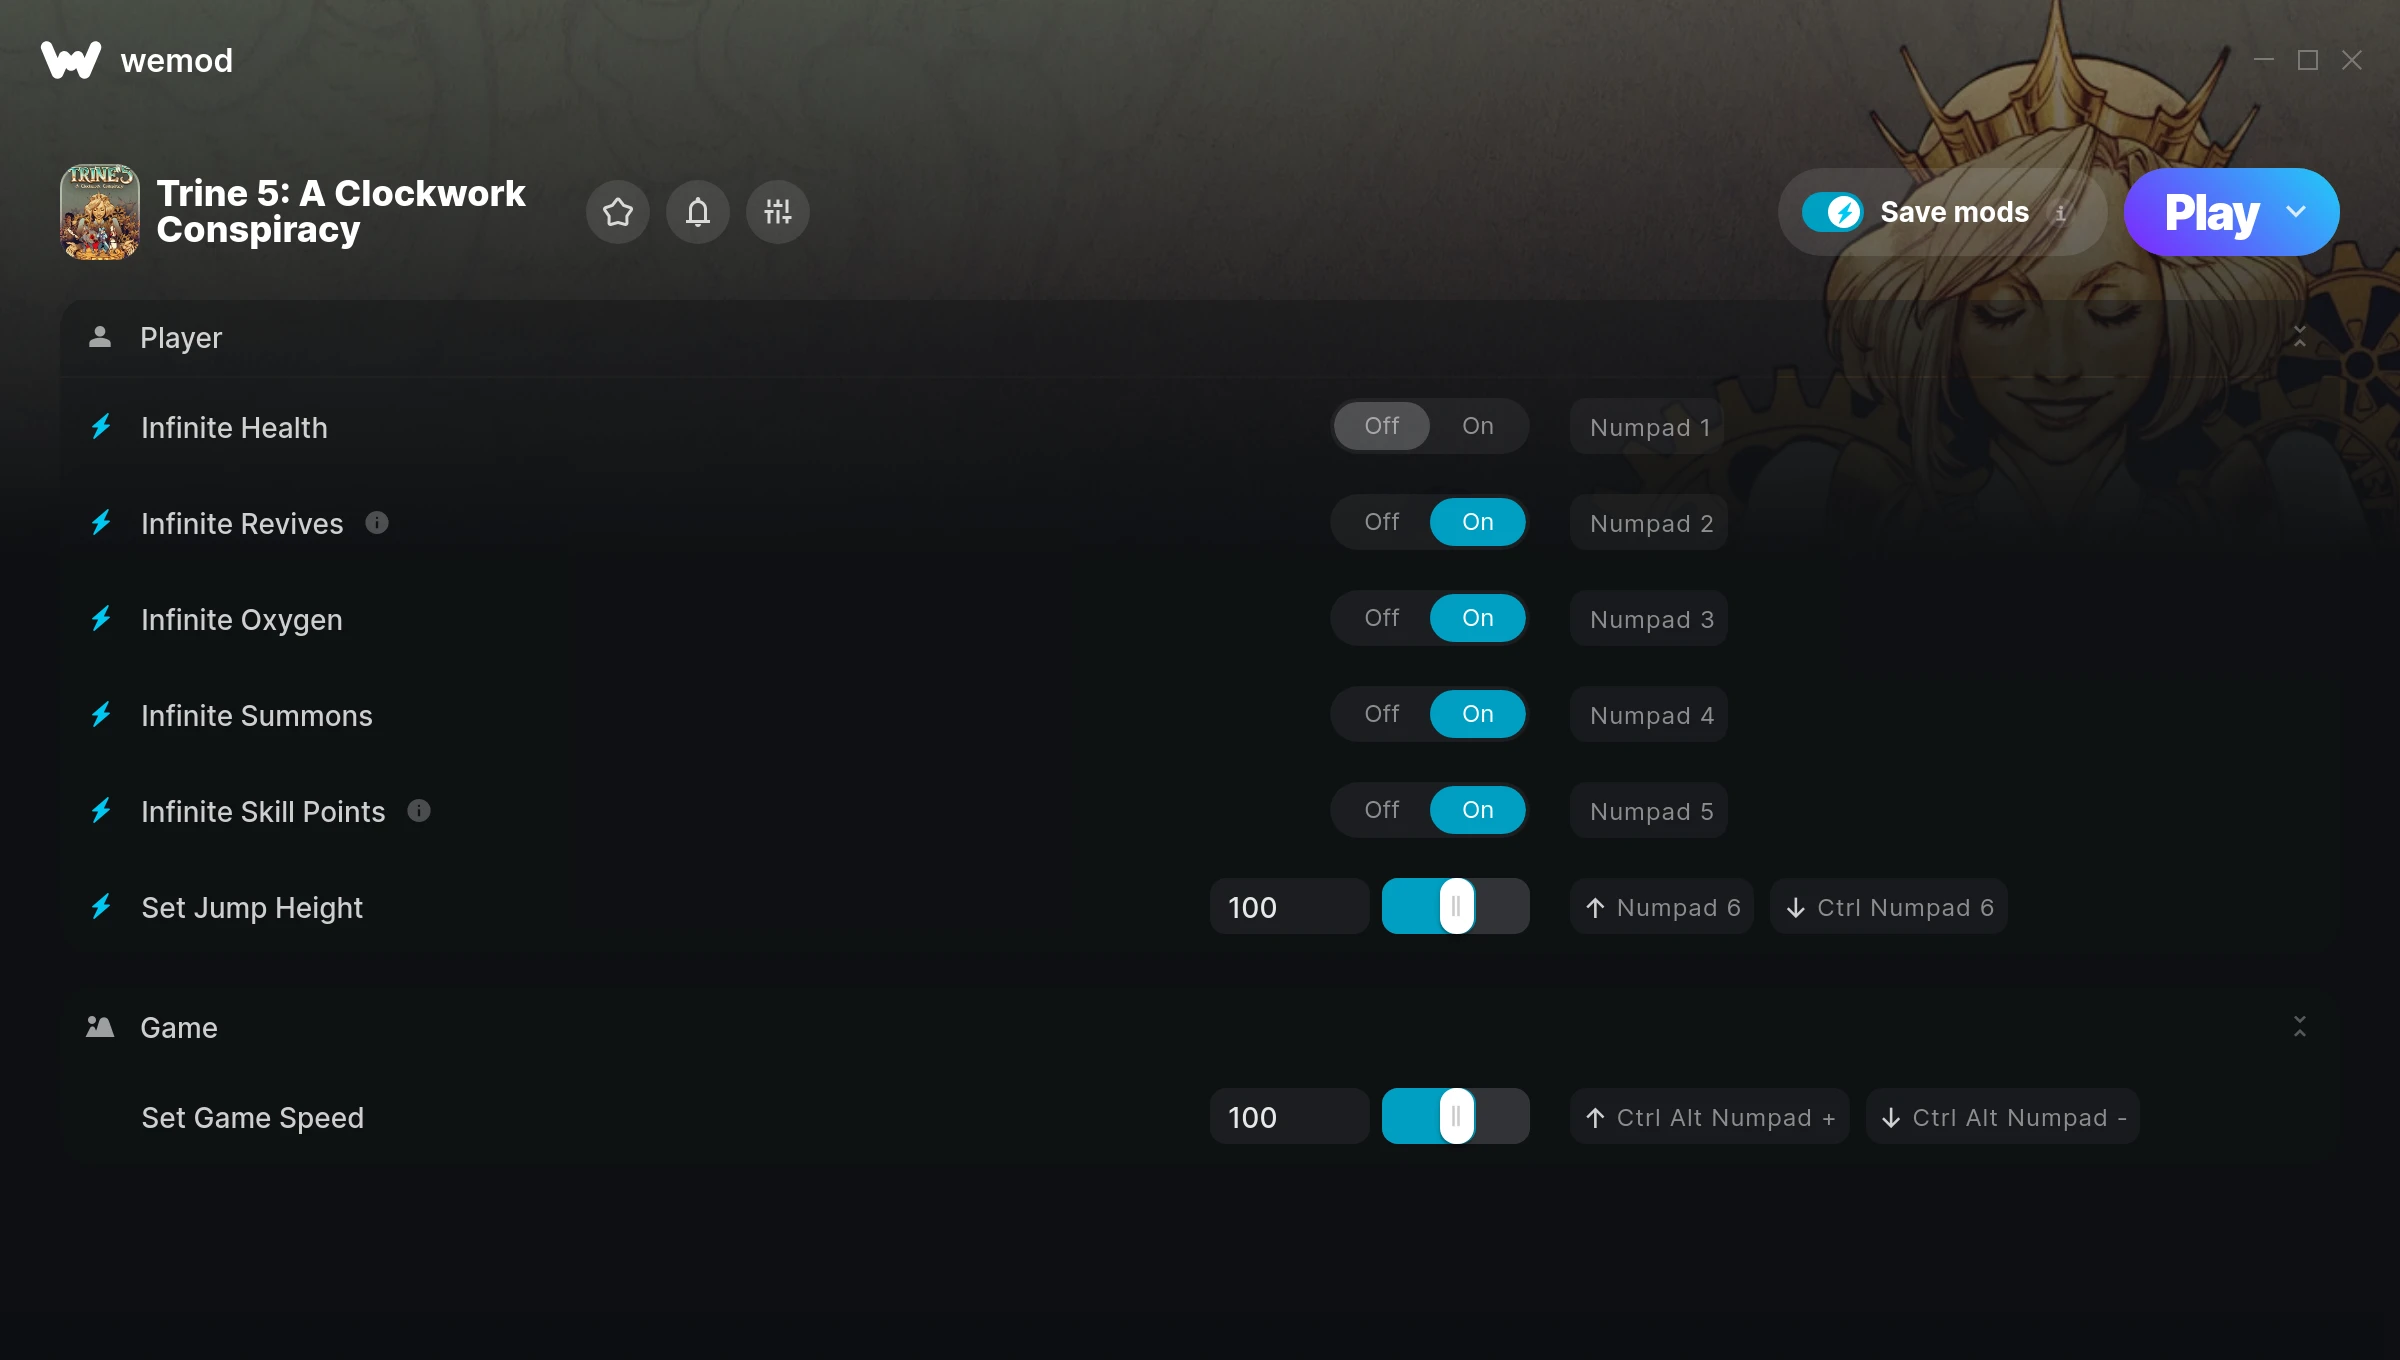
Task: Click Trine 5 game cover thumbnail
Action: pos(100,212)
